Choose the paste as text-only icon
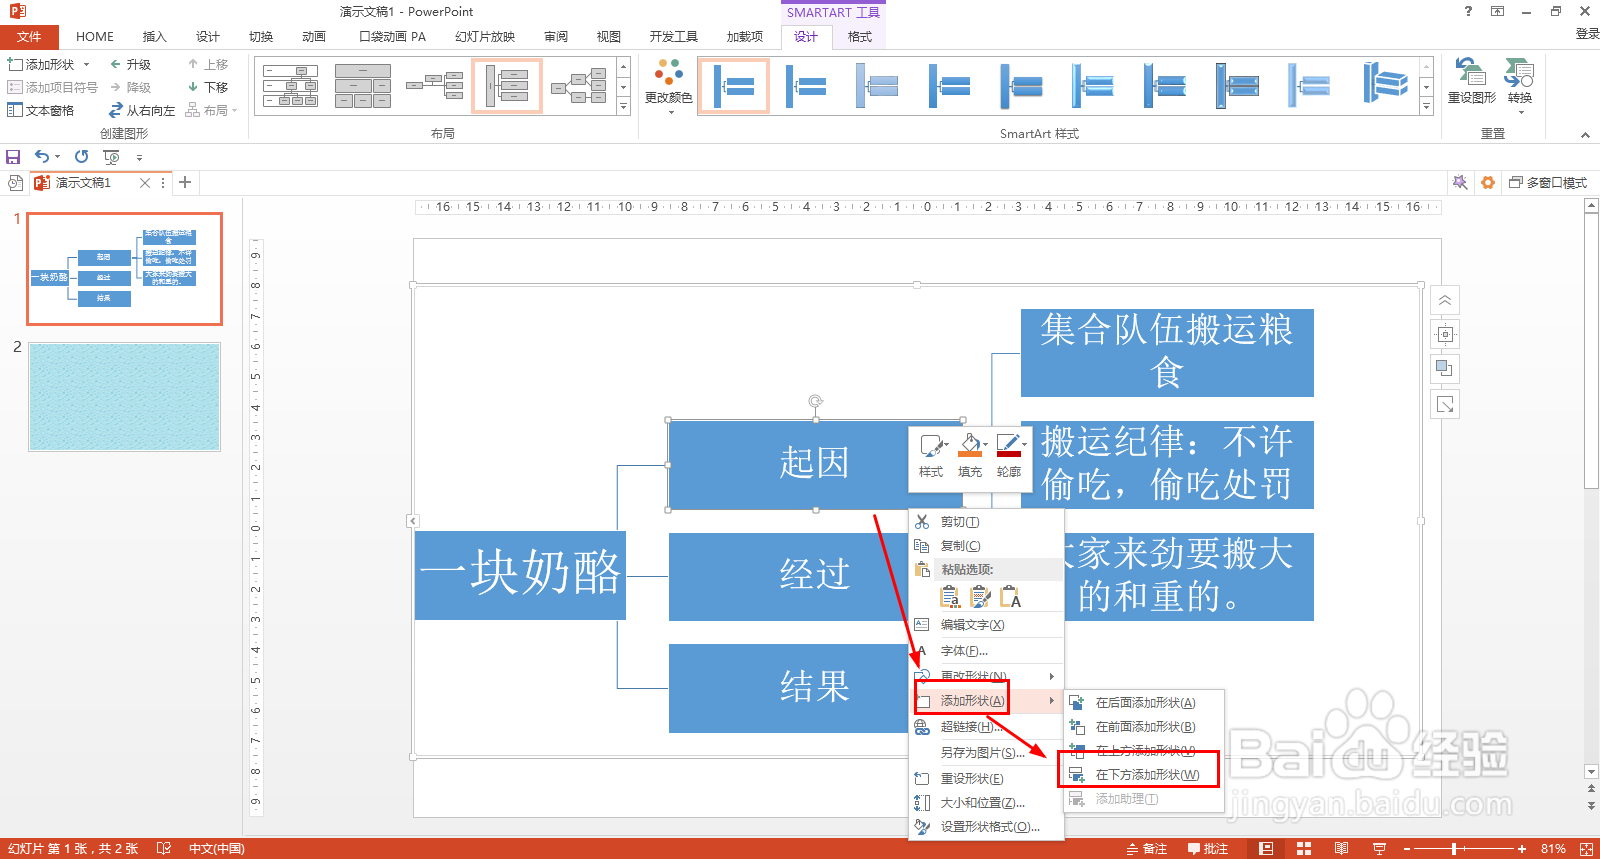This screenshot has width=1600, height=859. [1011, 597]
